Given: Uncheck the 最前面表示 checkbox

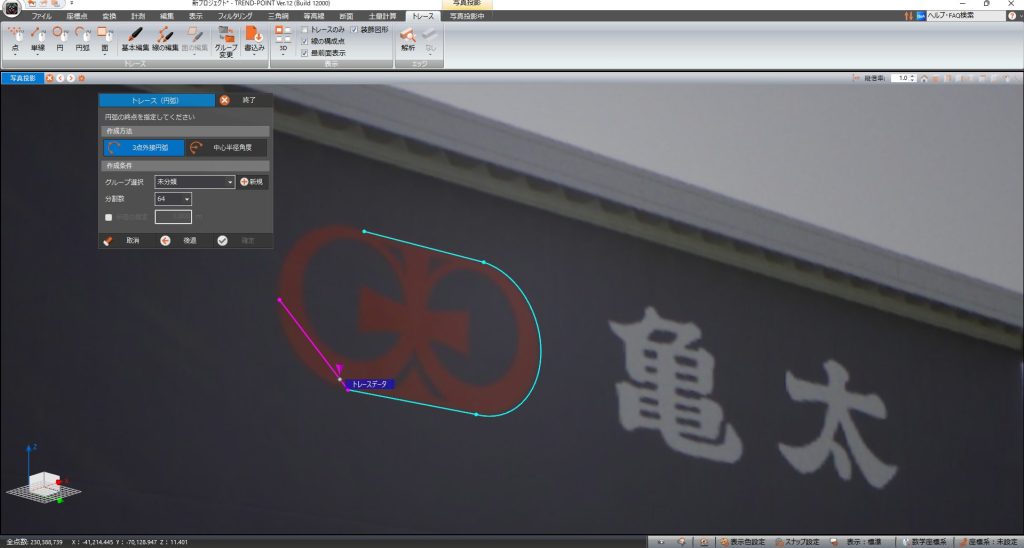Looking at the screenshot, I should click(x=305, y=52).
